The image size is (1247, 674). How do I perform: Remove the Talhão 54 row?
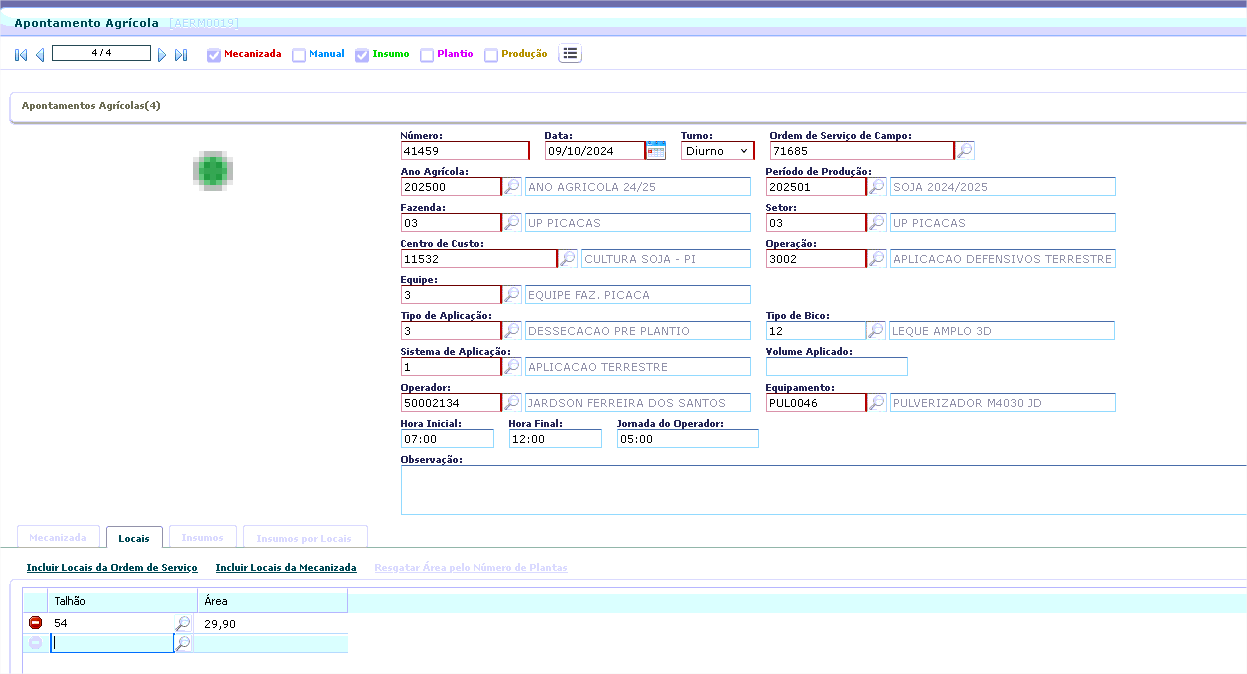coord(36,623)
